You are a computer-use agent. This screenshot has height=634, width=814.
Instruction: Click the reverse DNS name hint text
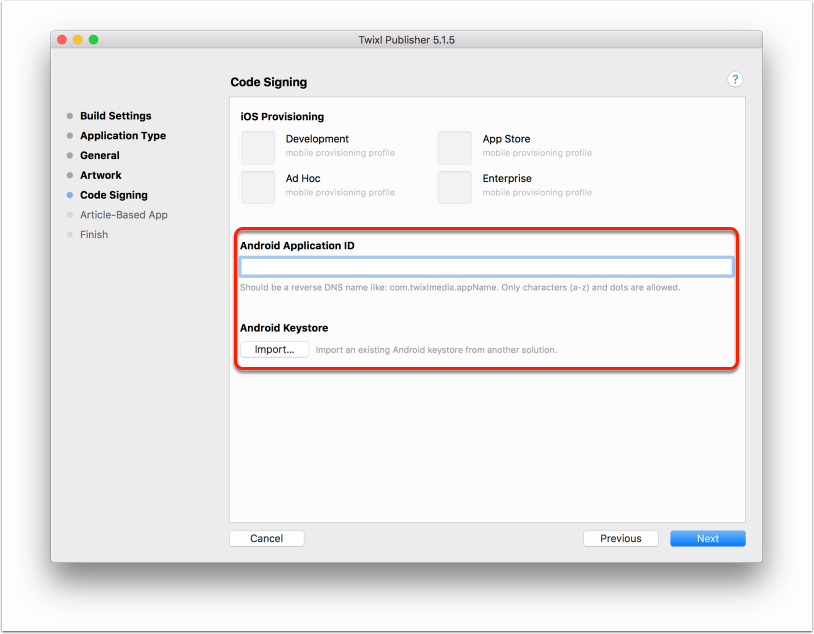(x=460, y=287)
